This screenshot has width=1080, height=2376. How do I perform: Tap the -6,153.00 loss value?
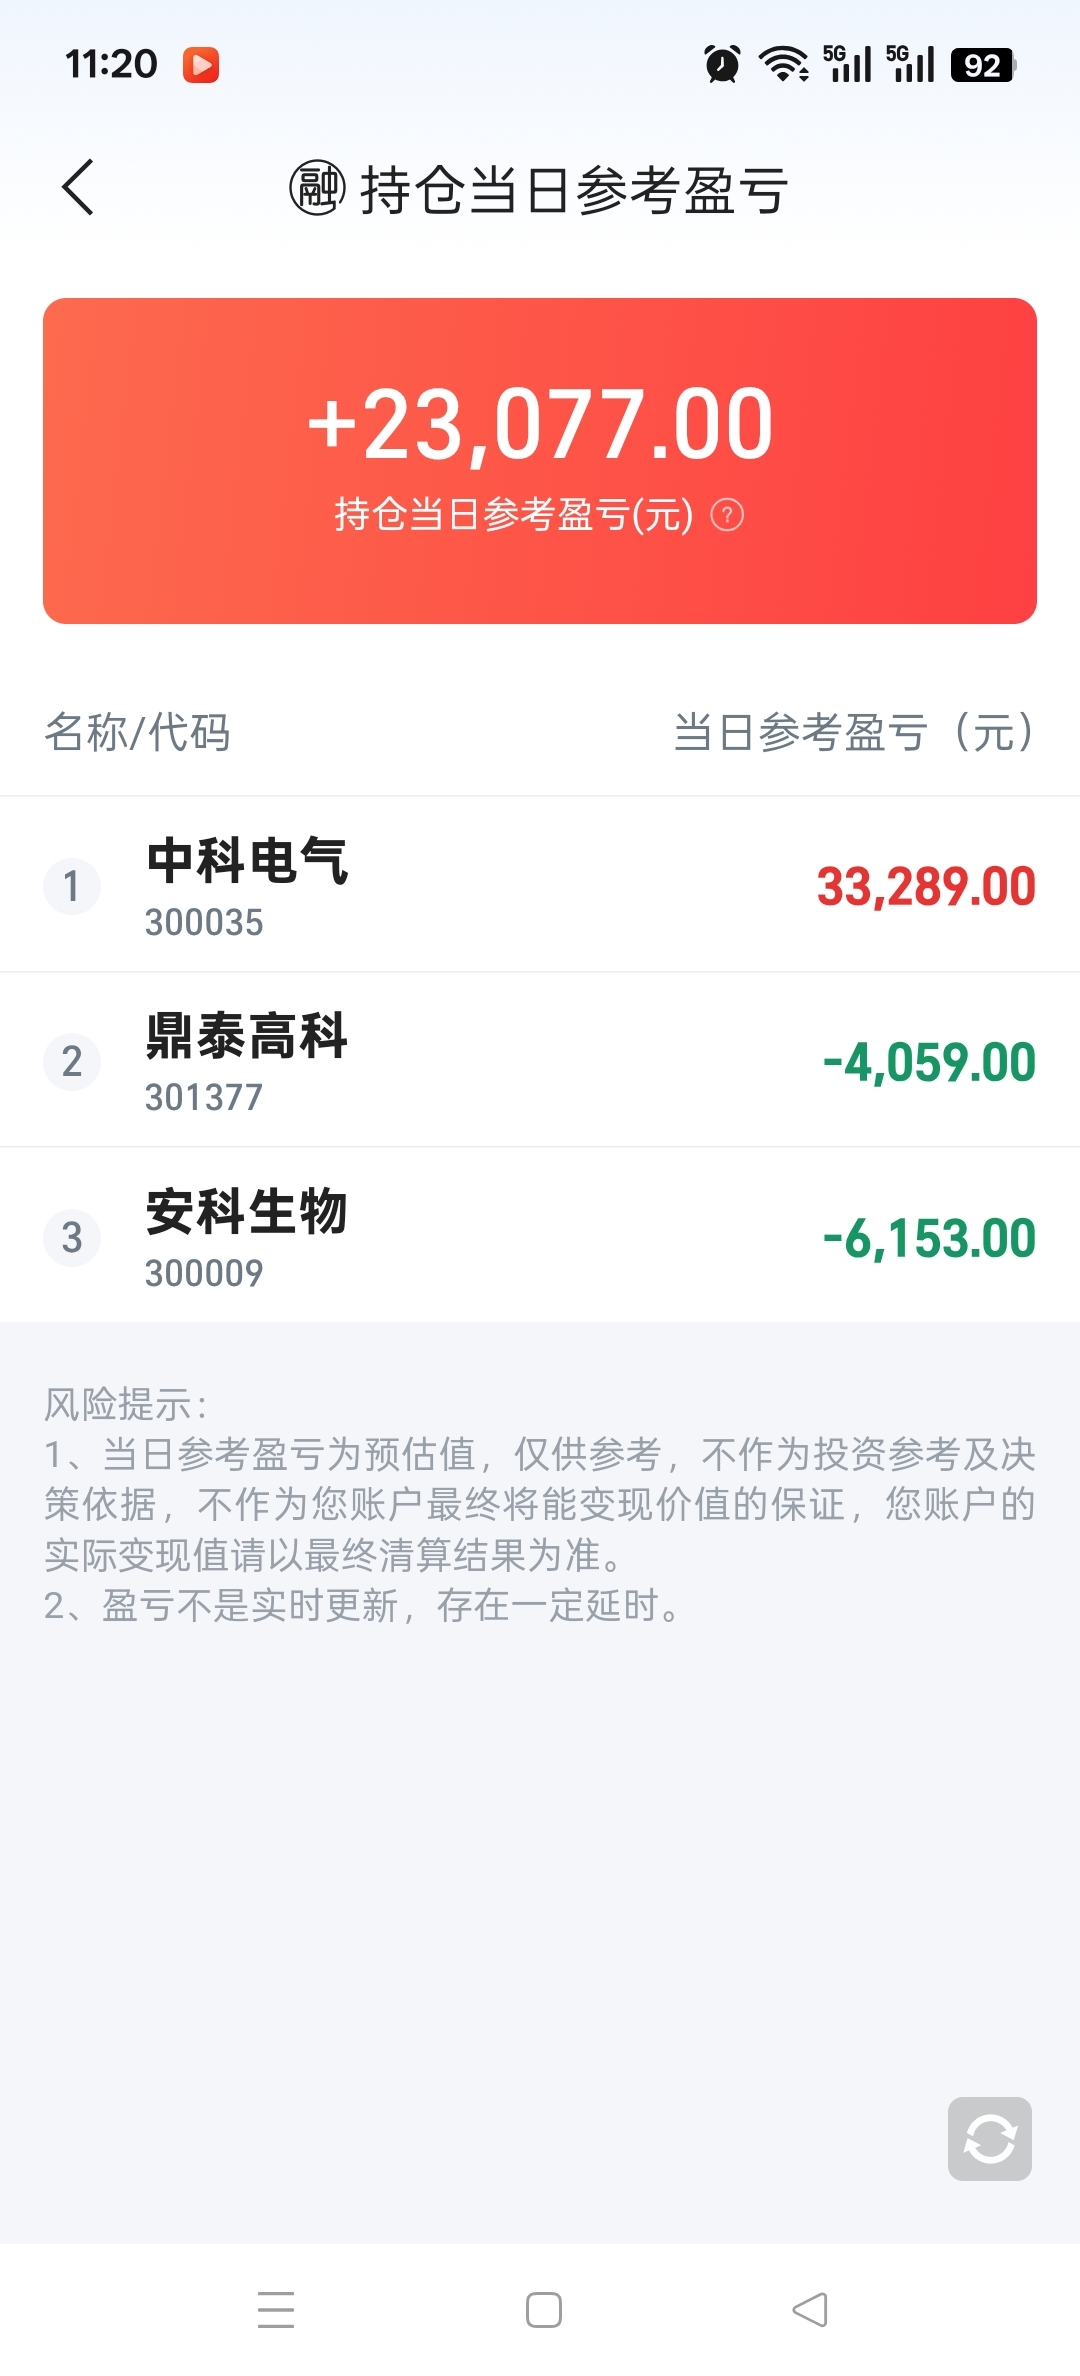pos(929,1238)
